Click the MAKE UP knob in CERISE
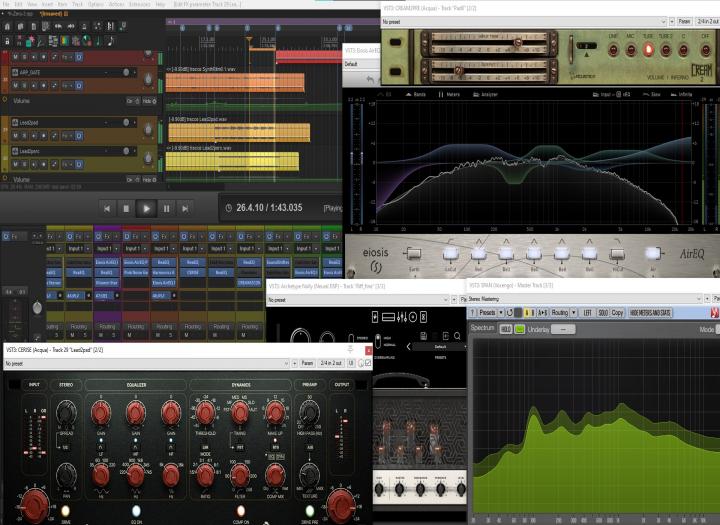 point(275,412)
